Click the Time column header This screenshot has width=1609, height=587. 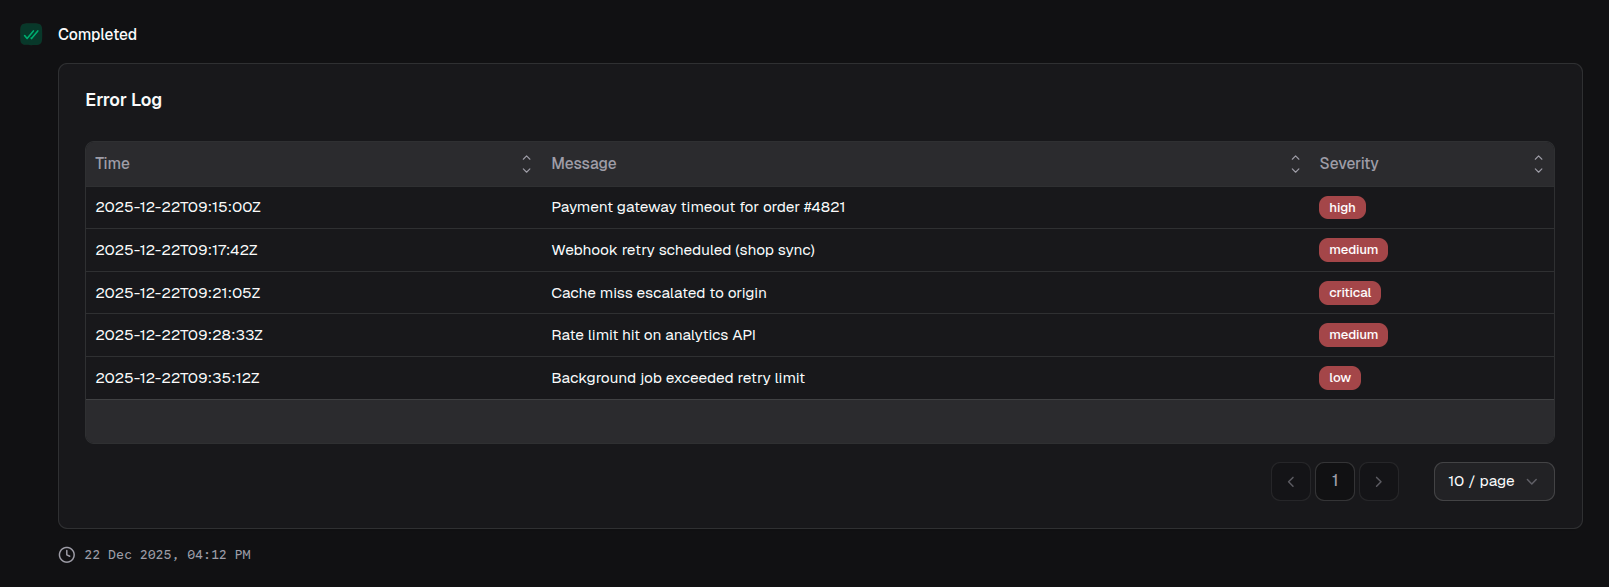pos(113,164)
